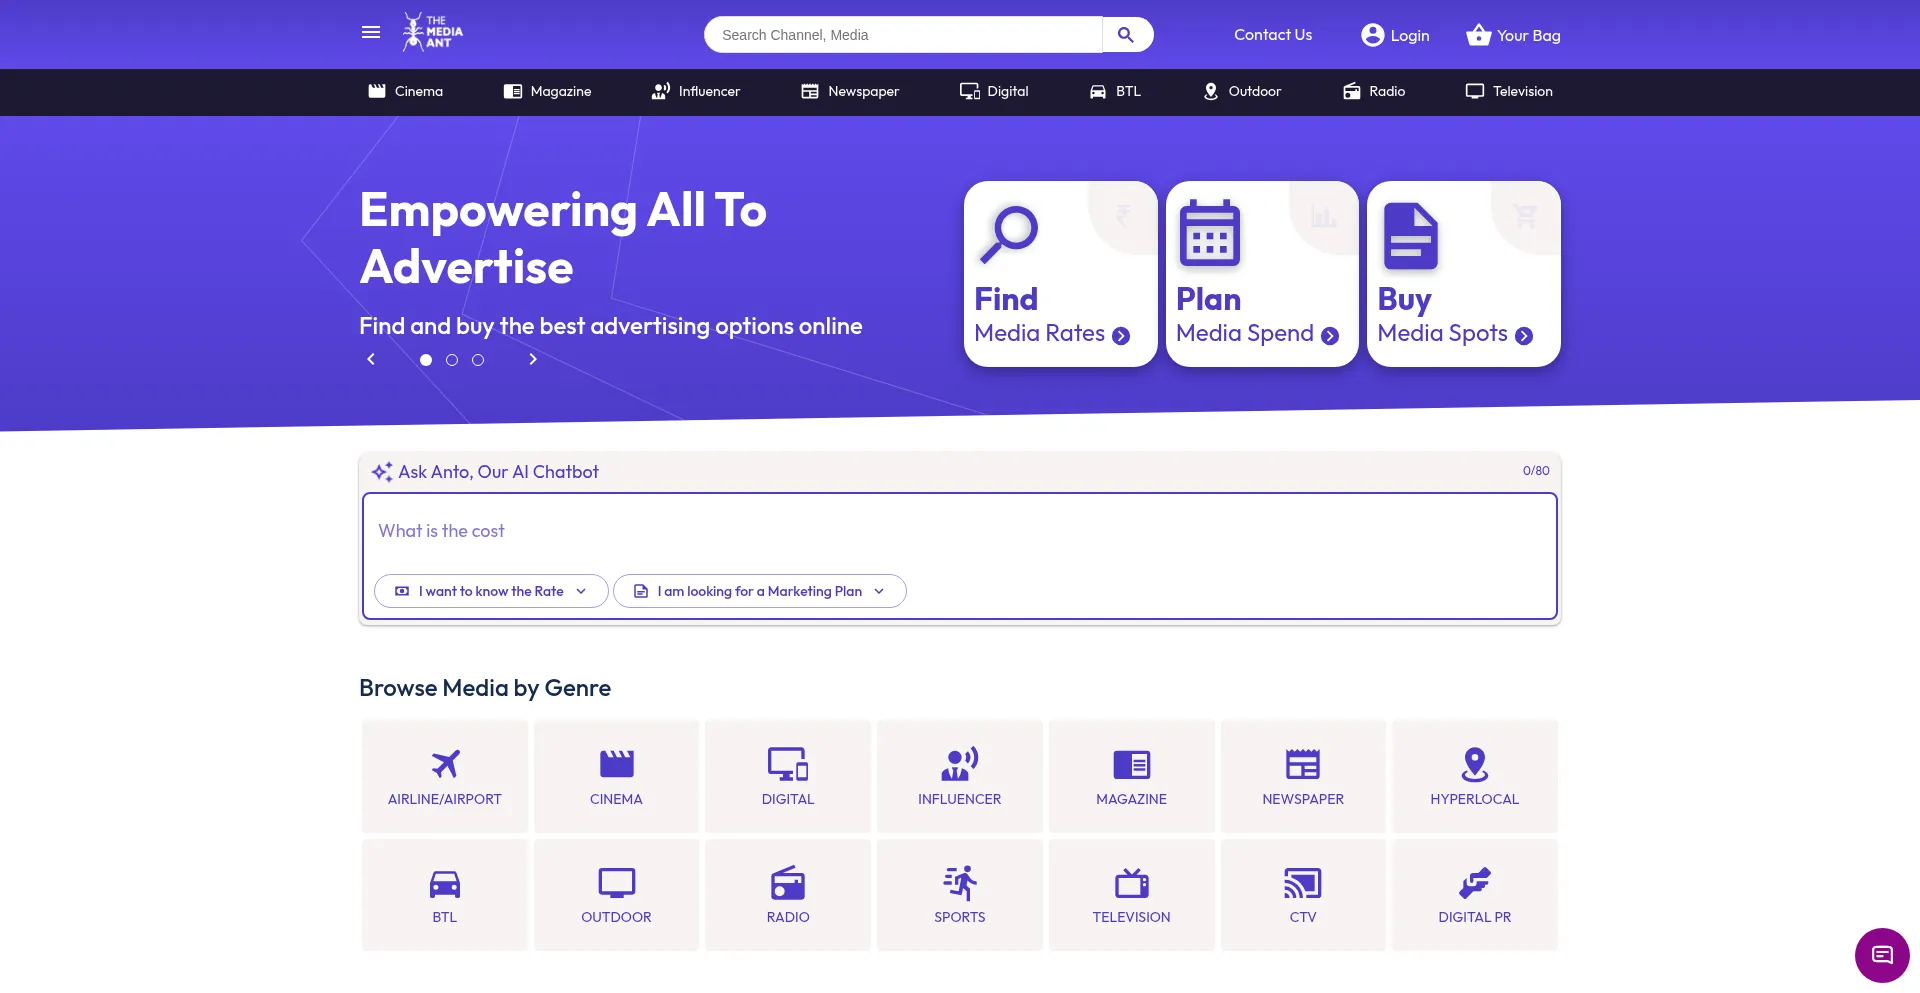Screen dimensions: 1920x993
Task: Select the Airline/Airport genre tile
Action: pos(445,776)
